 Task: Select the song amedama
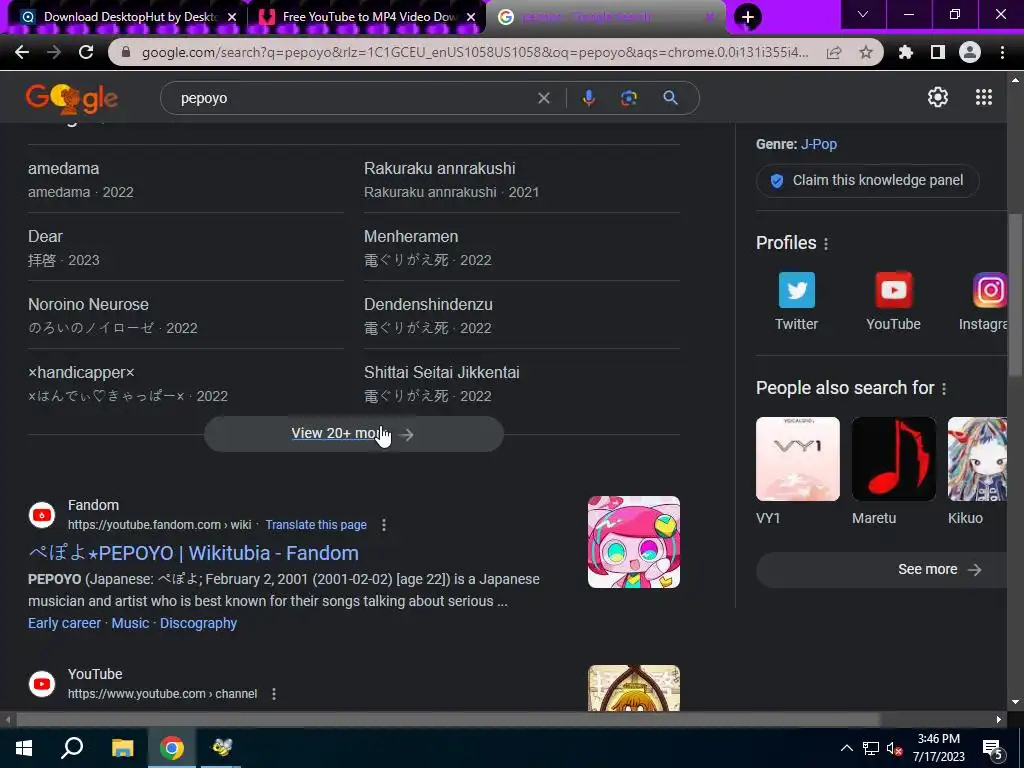tap(185, 179)
